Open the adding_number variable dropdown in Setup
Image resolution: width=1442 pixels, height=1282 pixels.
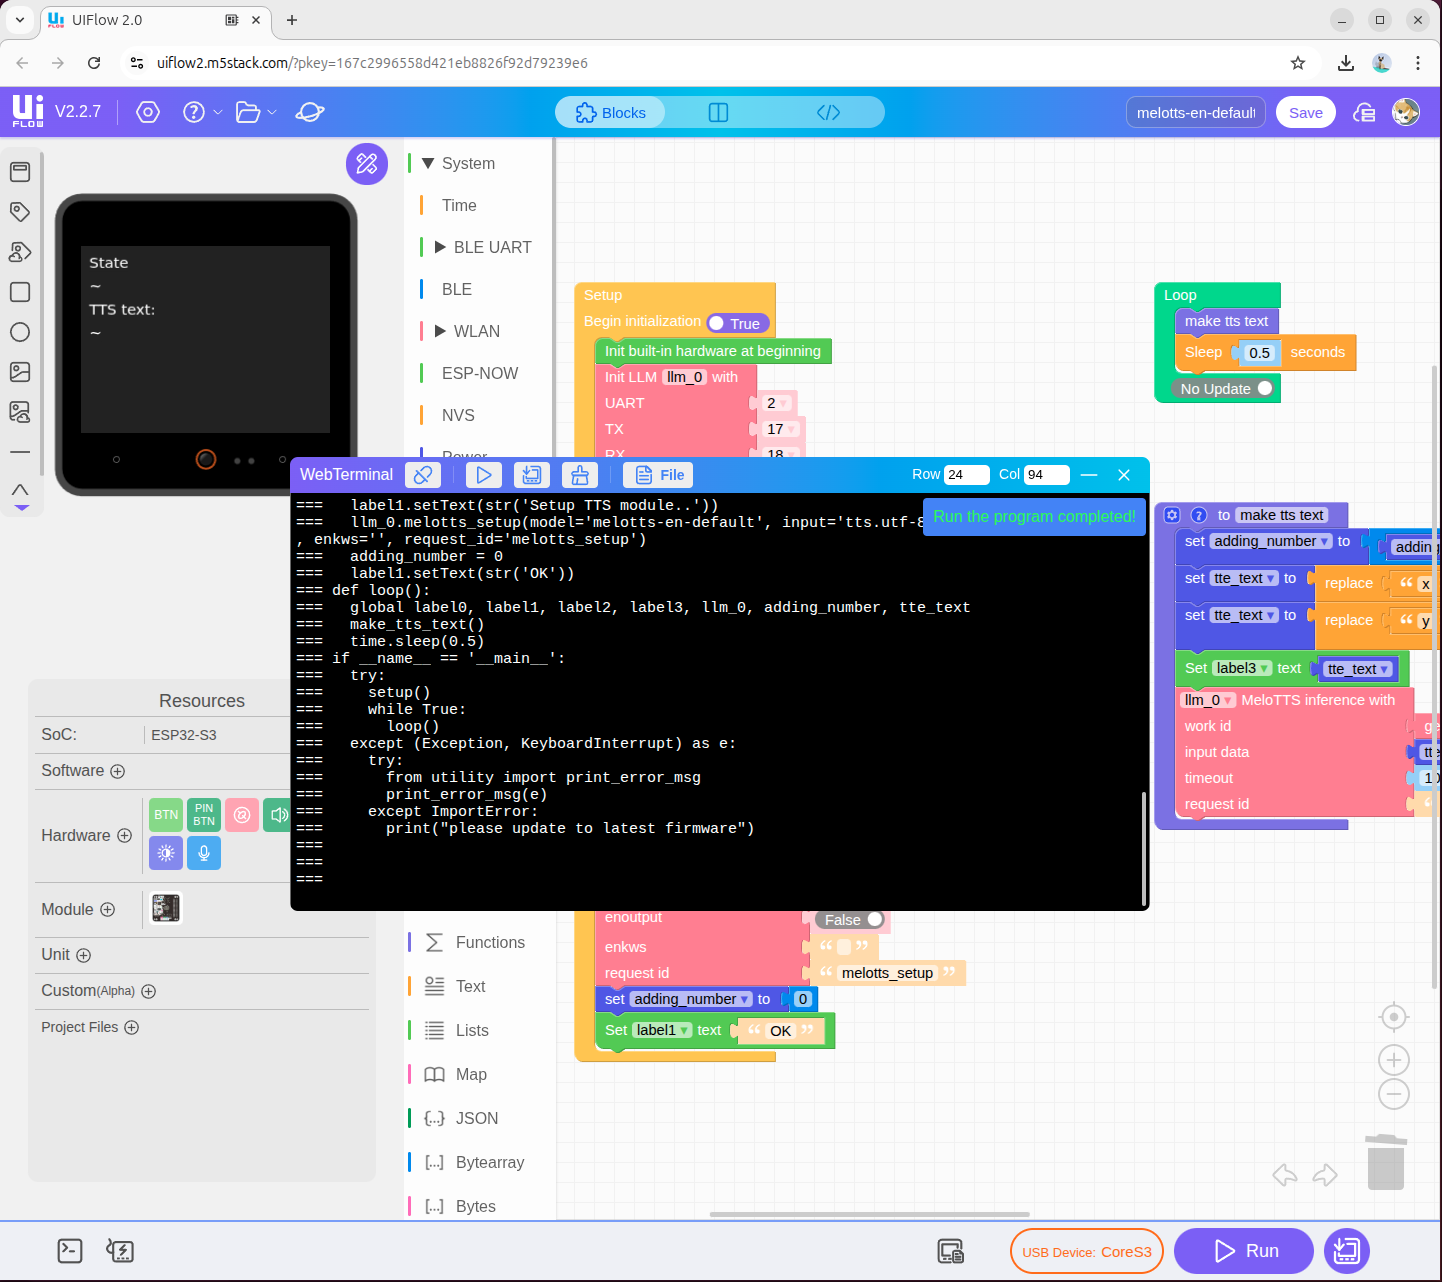(x=744, y=999)
